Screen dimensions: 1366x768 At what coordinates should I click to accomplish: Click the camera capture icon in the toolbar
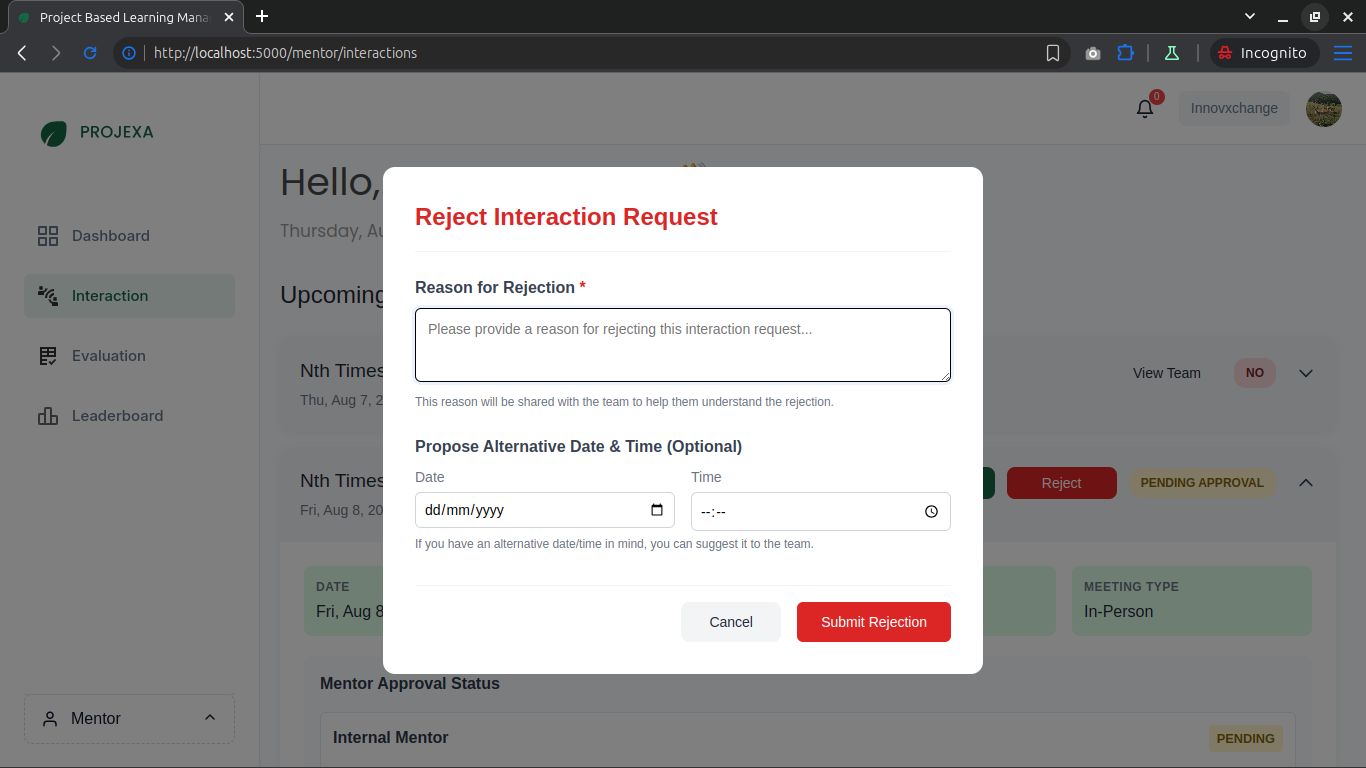click(x=1092, y=52)
